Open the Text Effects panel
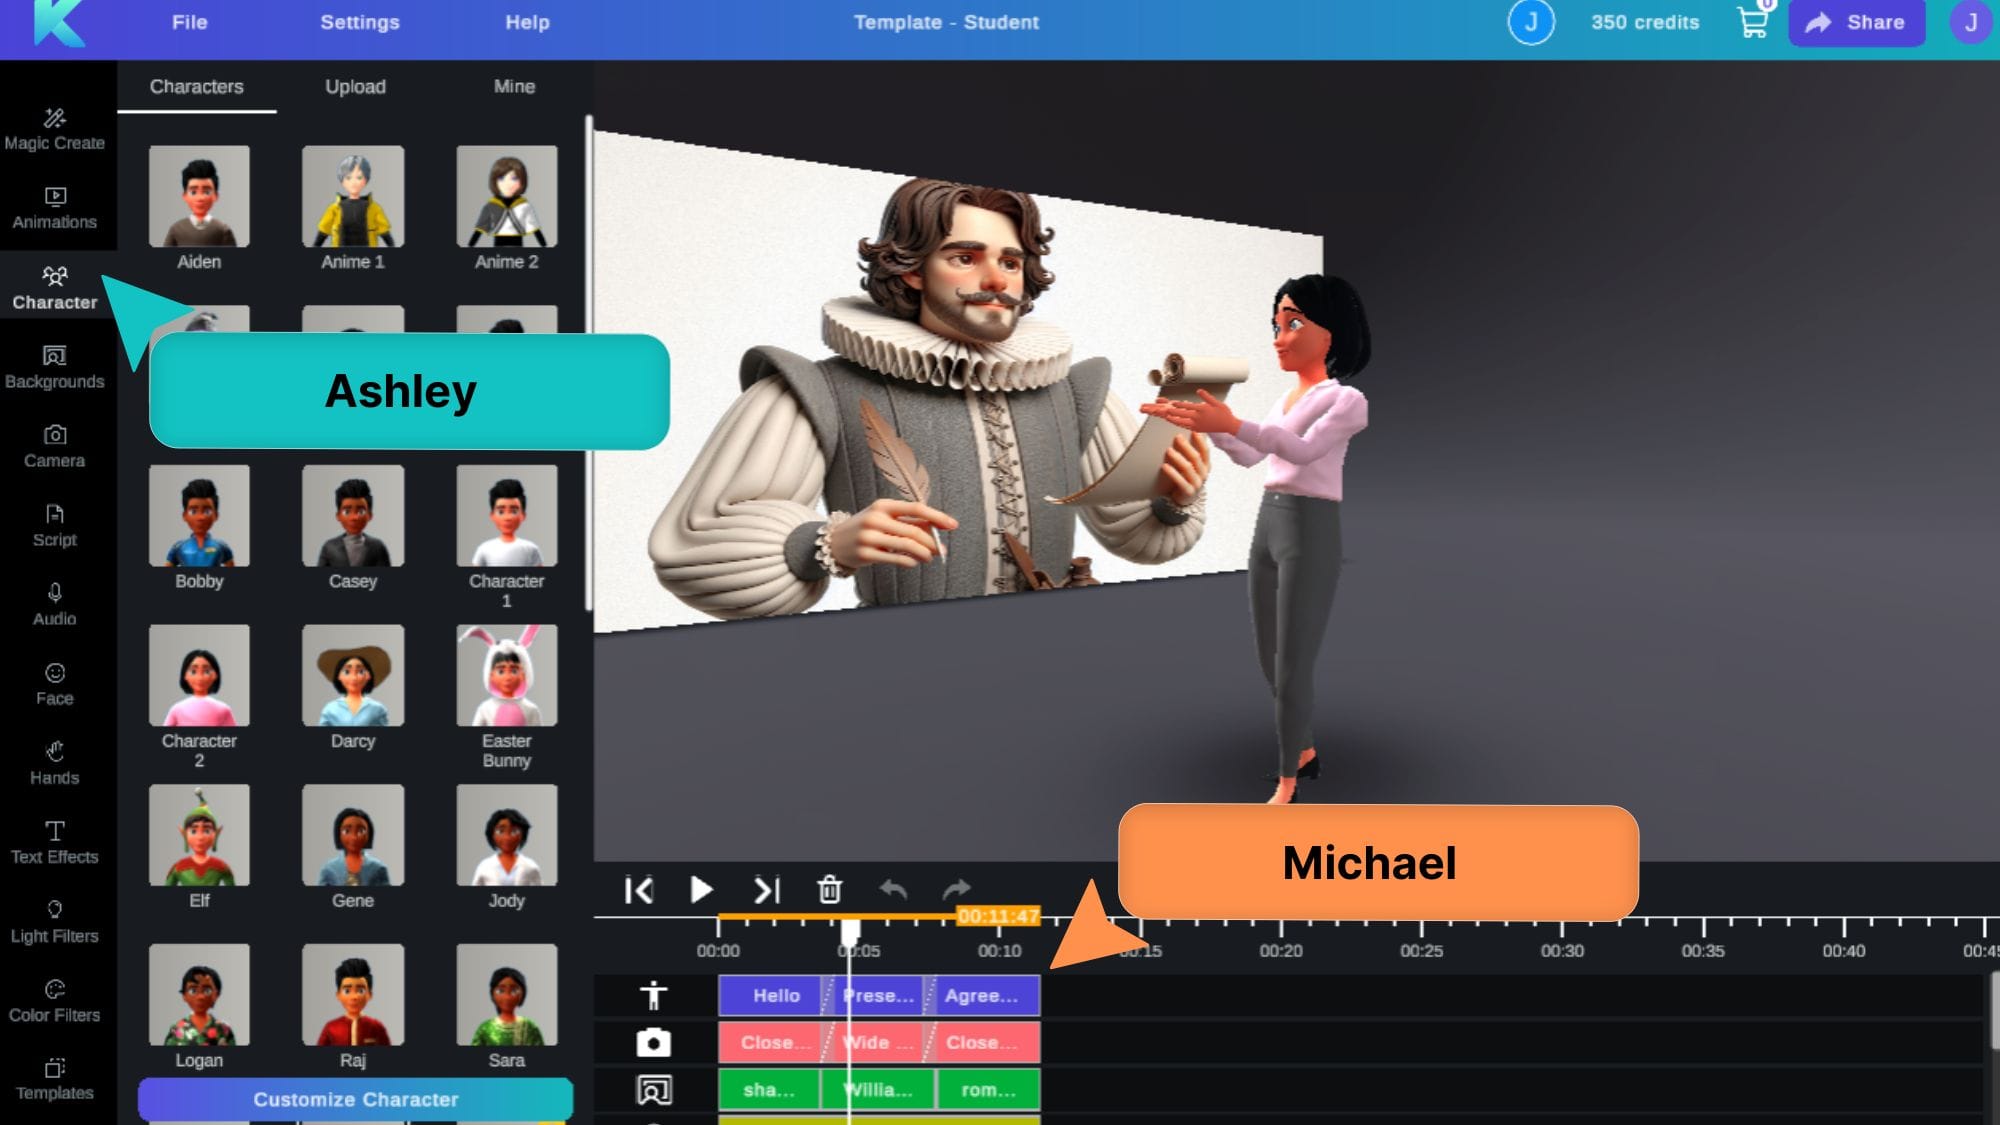The width and height of the screenshot is (2000, 1125). (55, 839)
